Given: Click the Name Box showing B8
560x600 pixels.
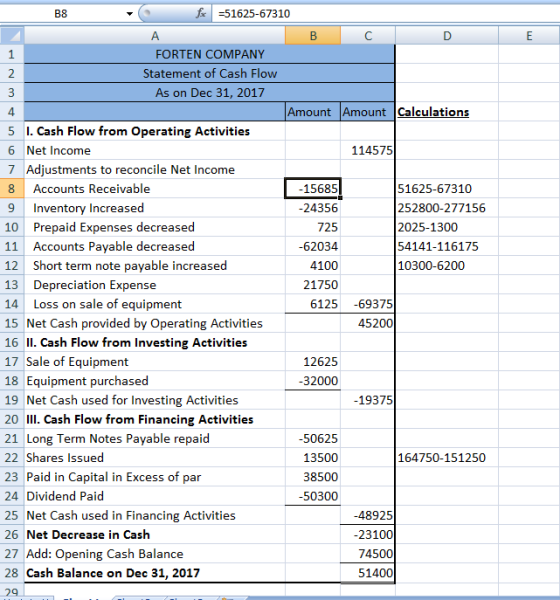Looking at the screenshot, I should [61, 14].
